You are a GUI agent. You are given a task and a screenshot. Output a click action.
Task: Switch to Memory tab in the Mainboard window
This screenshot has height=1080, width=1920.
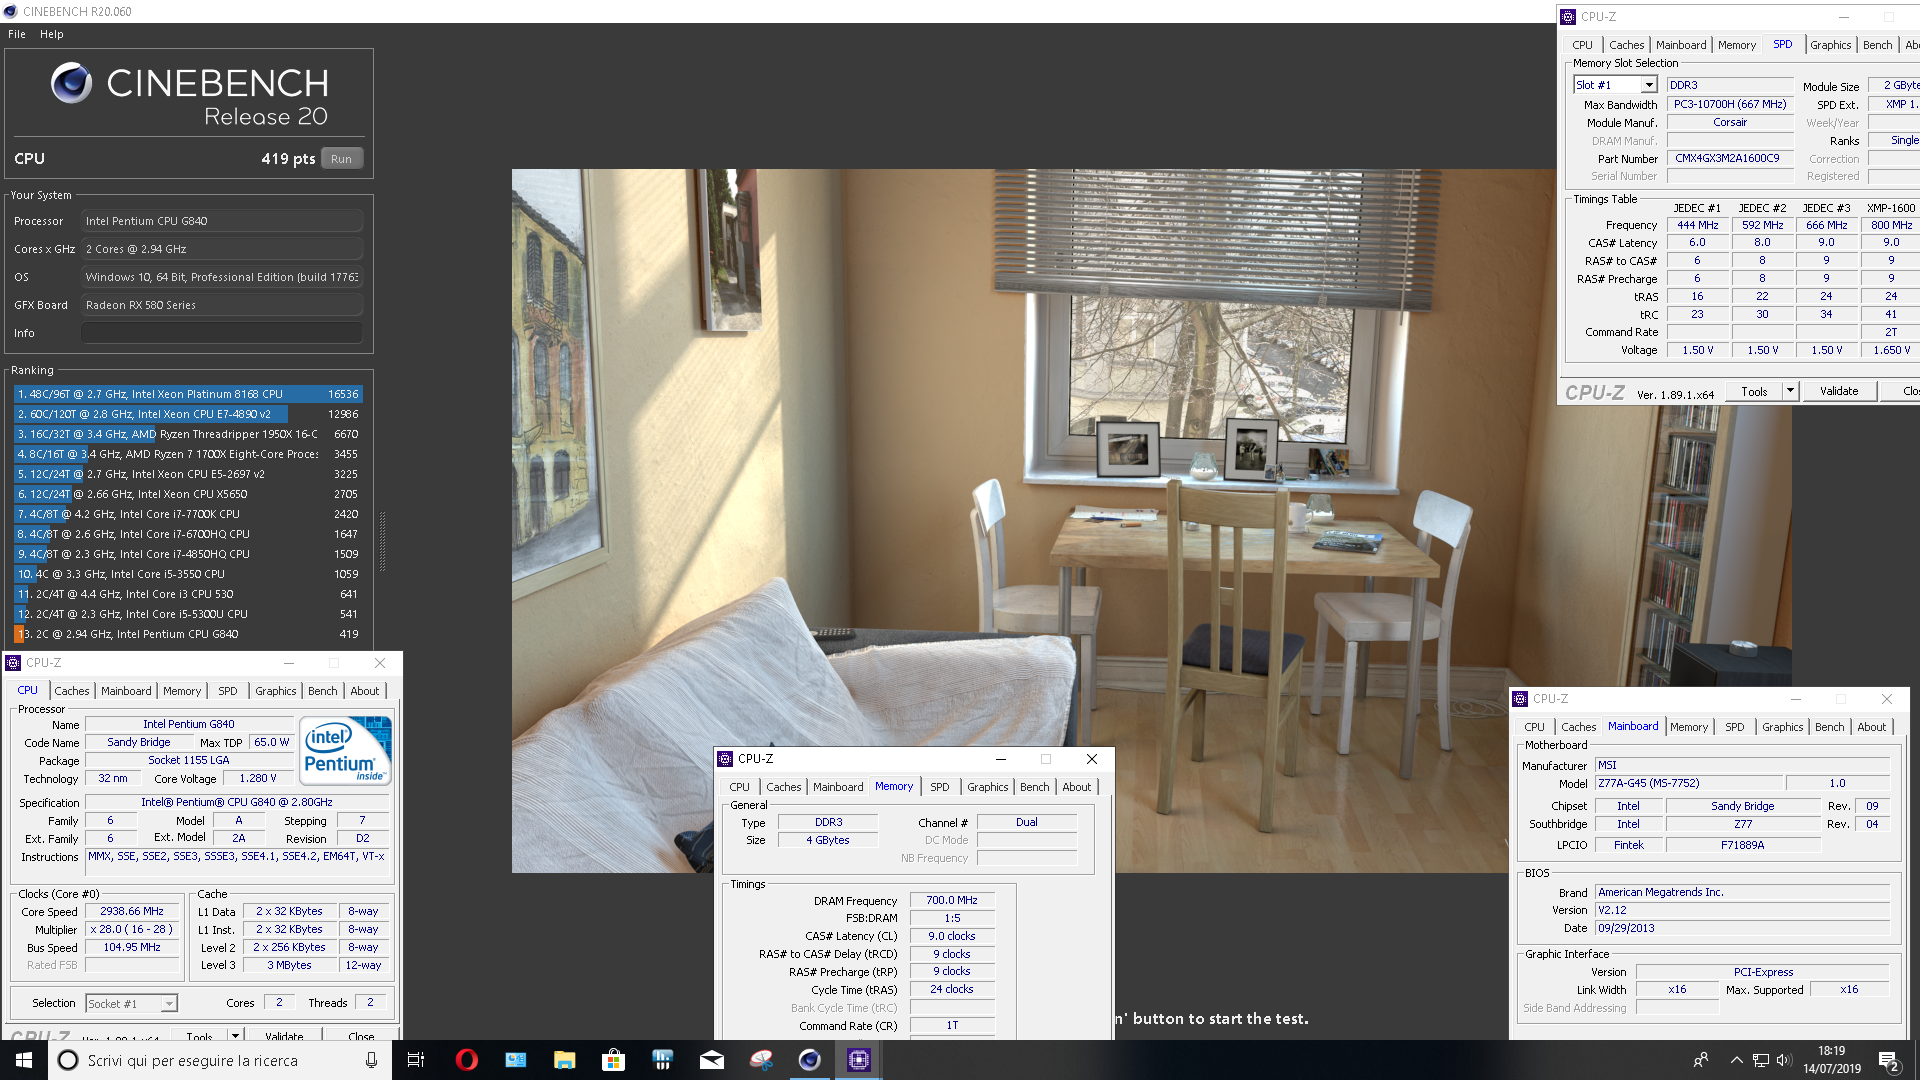point(1688,727)
